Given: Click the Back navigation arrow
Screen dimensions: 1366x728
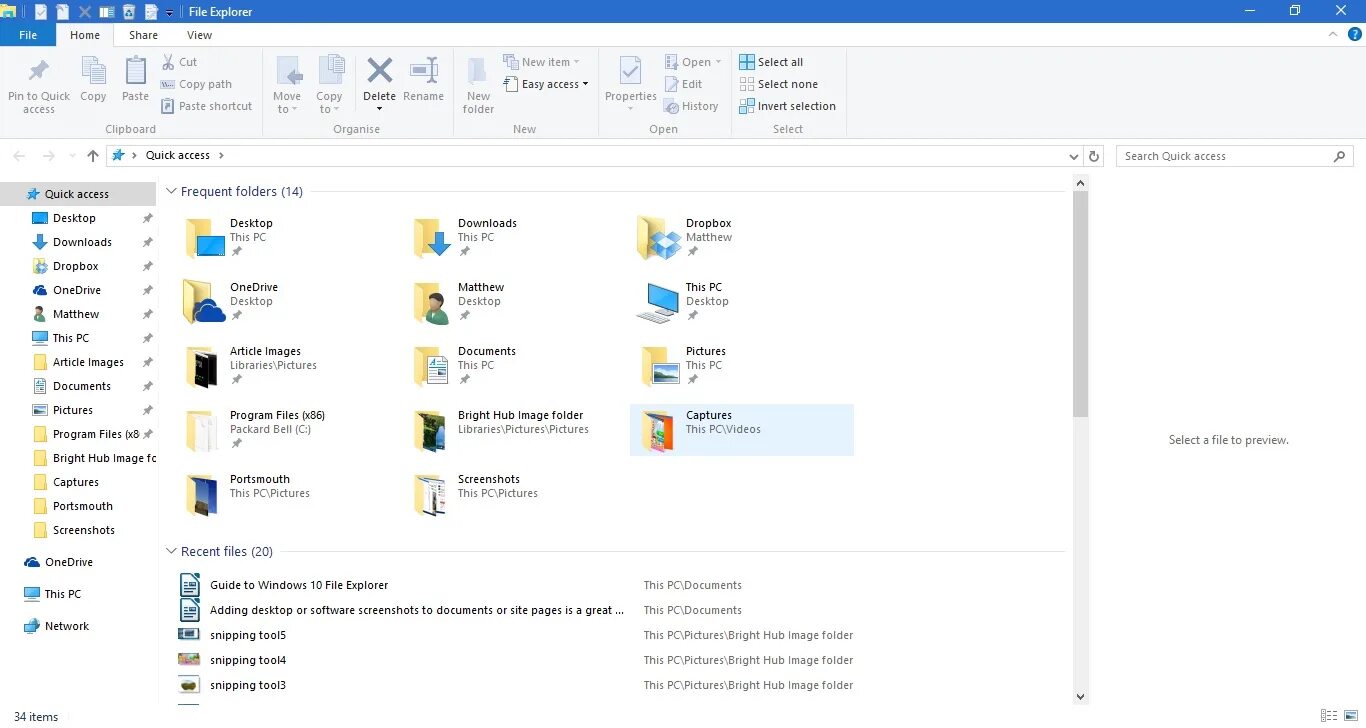Looking at the screenshot, I should 19,156.
